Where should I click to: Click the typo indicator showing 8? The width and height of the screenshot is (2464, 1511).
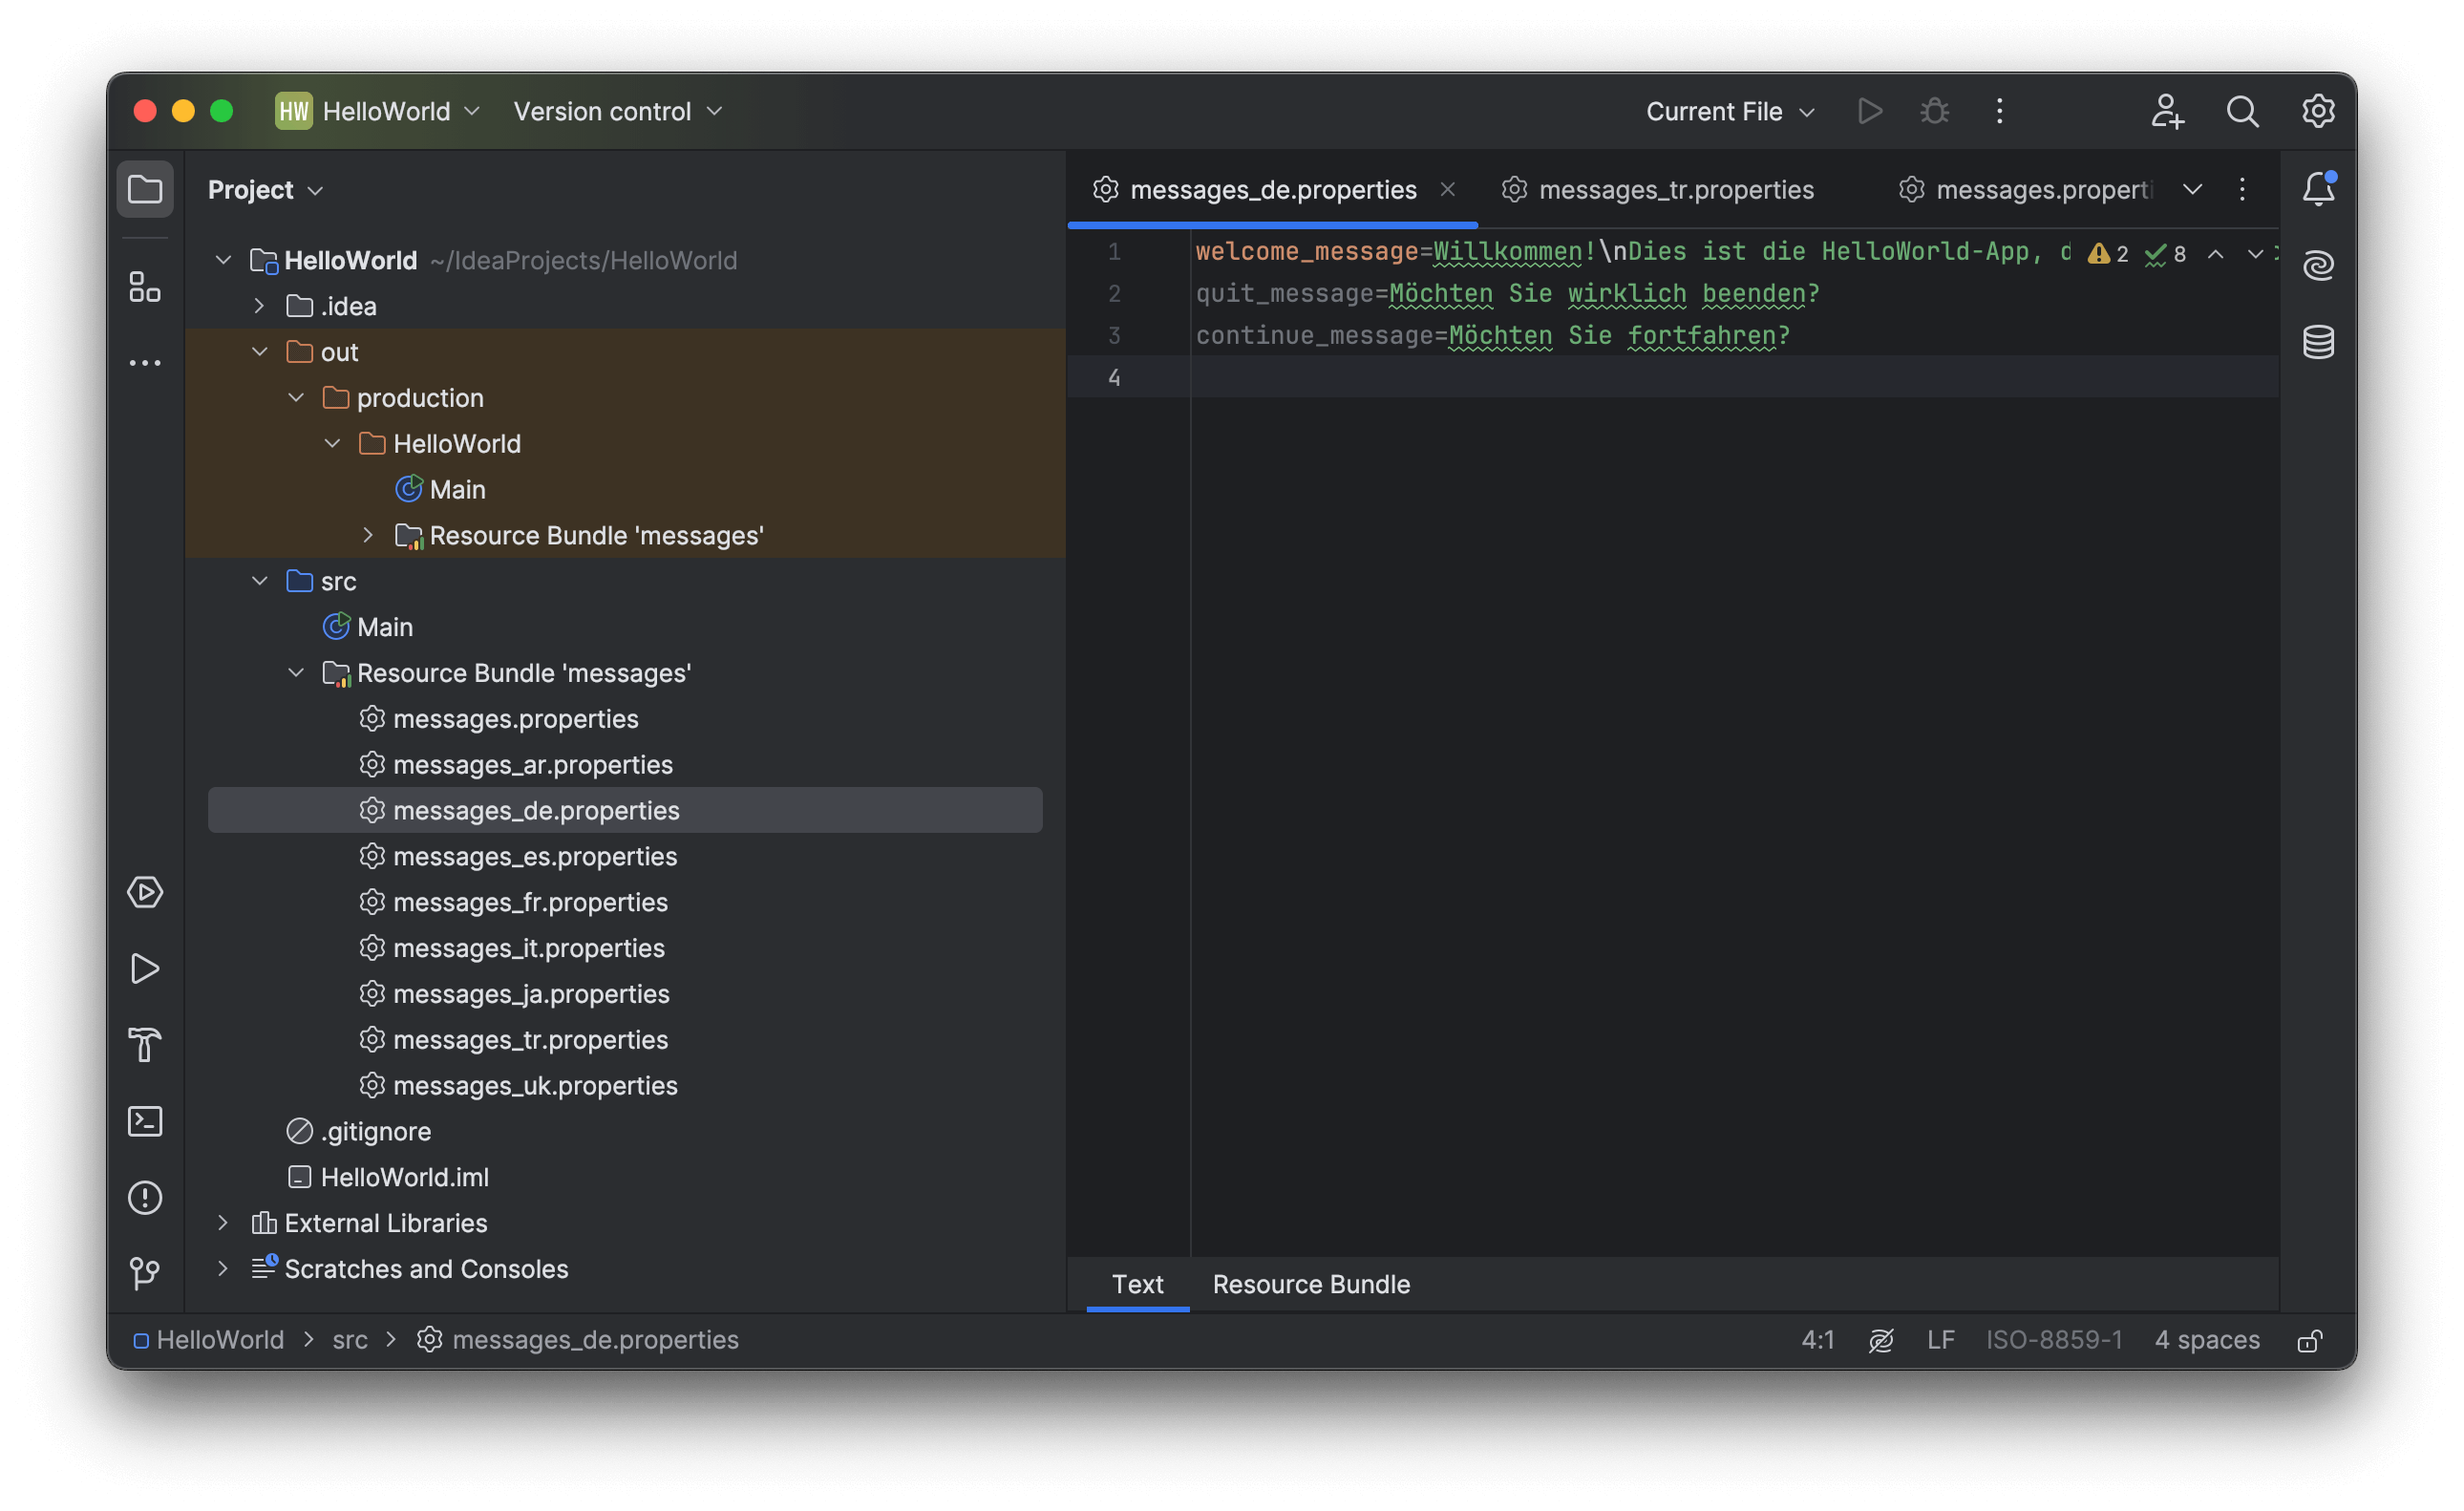click(2166, 254)
